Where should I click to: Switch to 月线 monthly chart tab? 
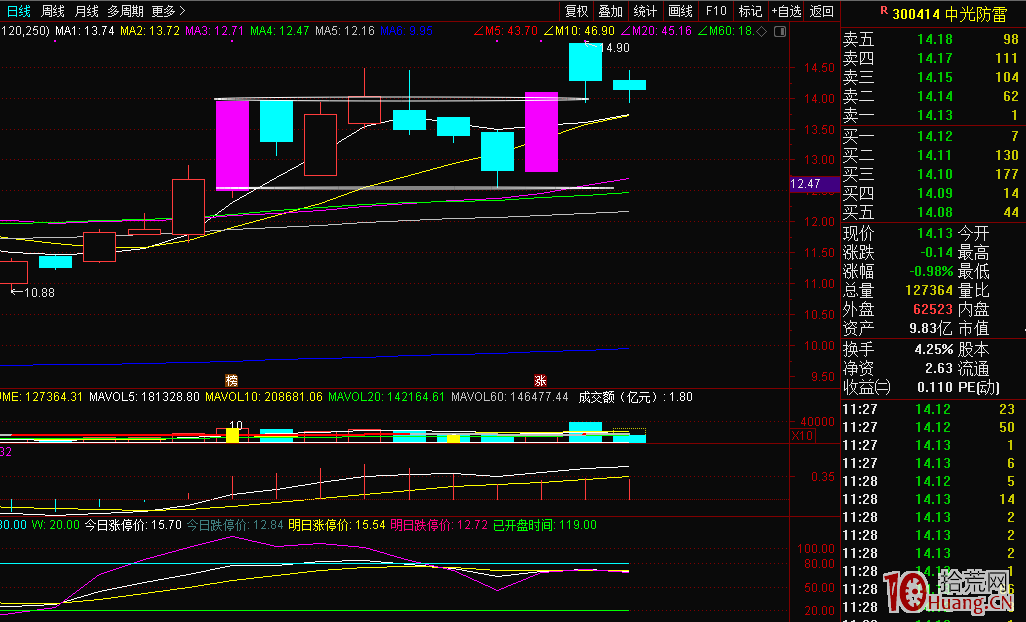pyautogui.click(x=87, y=11)
